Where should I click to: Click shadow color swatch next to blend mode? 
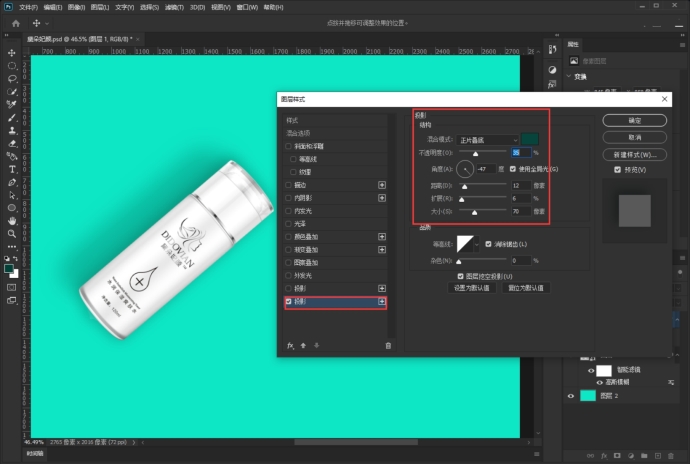pos(530,140)
